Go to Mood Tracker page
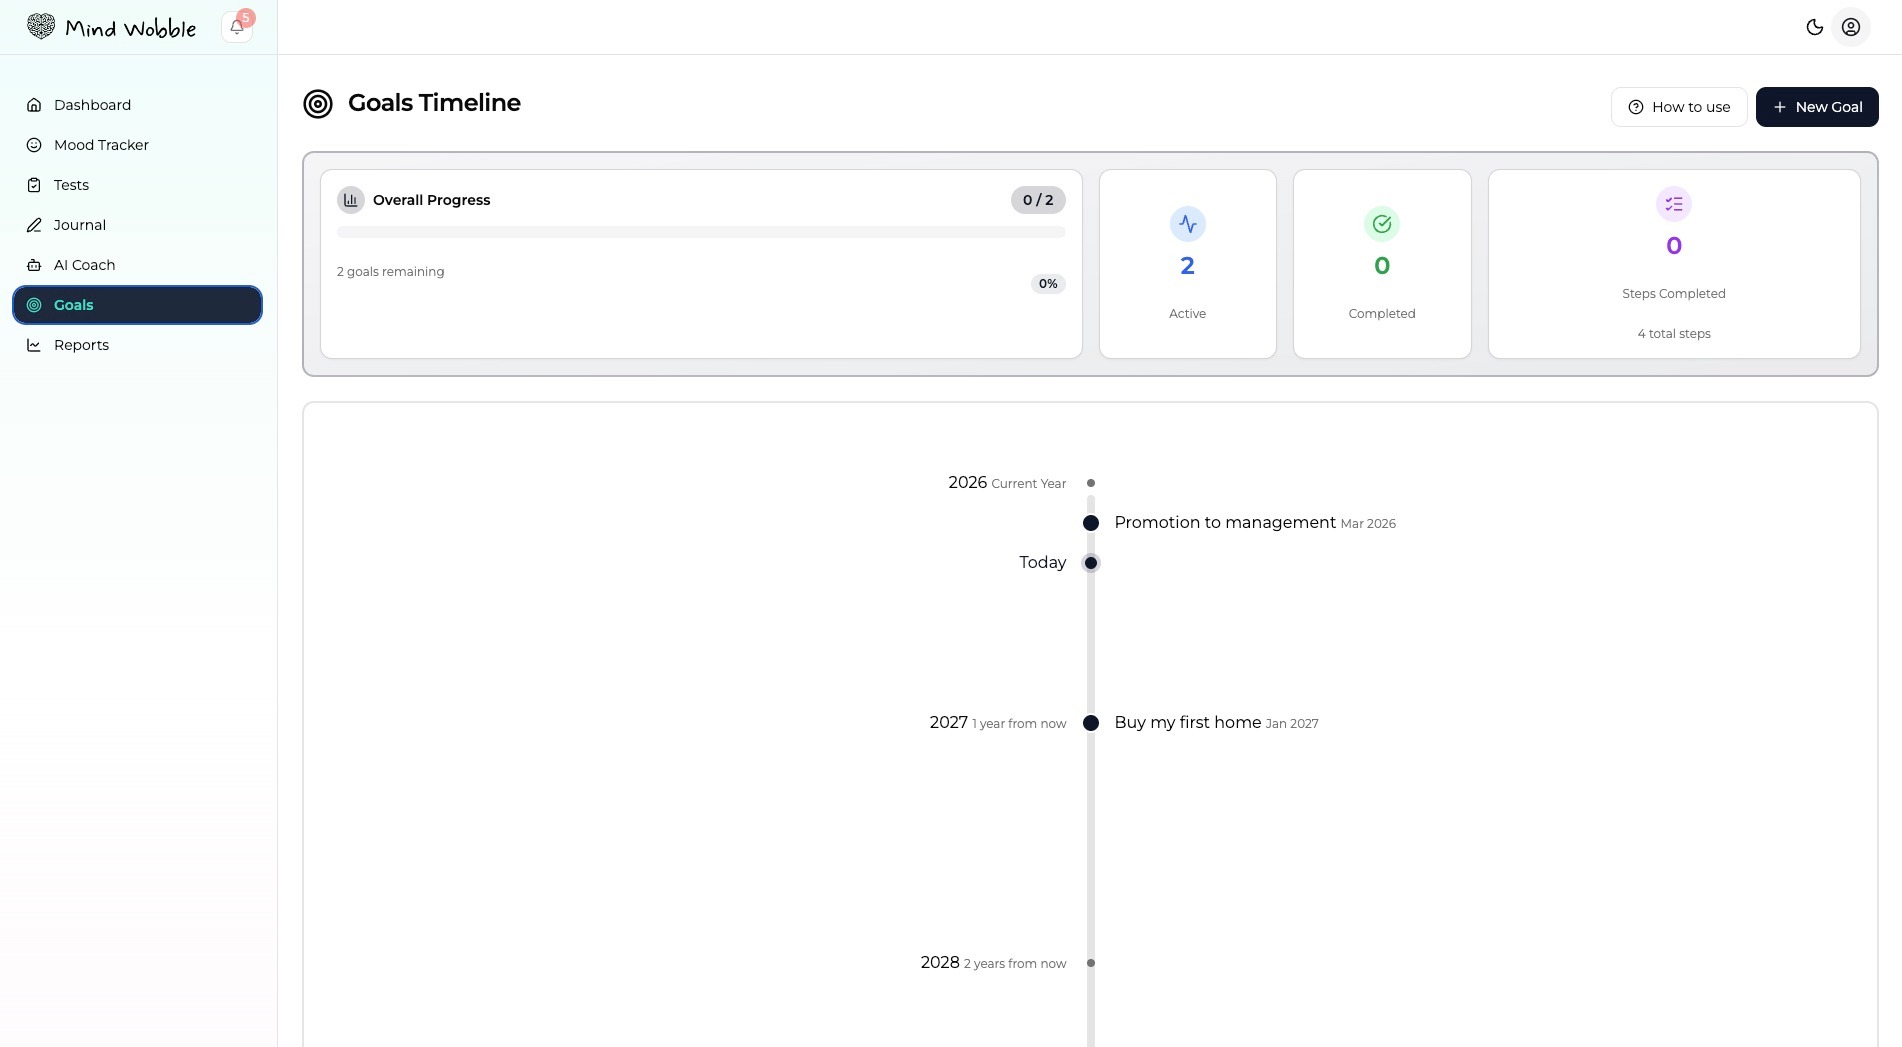Screen dimensions: 1902x1047 (137, 145)
